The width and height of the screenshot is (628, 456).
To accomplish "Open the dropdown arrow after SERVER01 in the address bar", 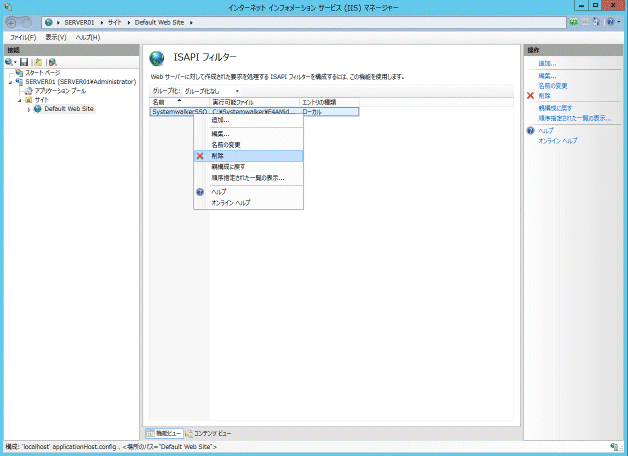I will 101,23.
